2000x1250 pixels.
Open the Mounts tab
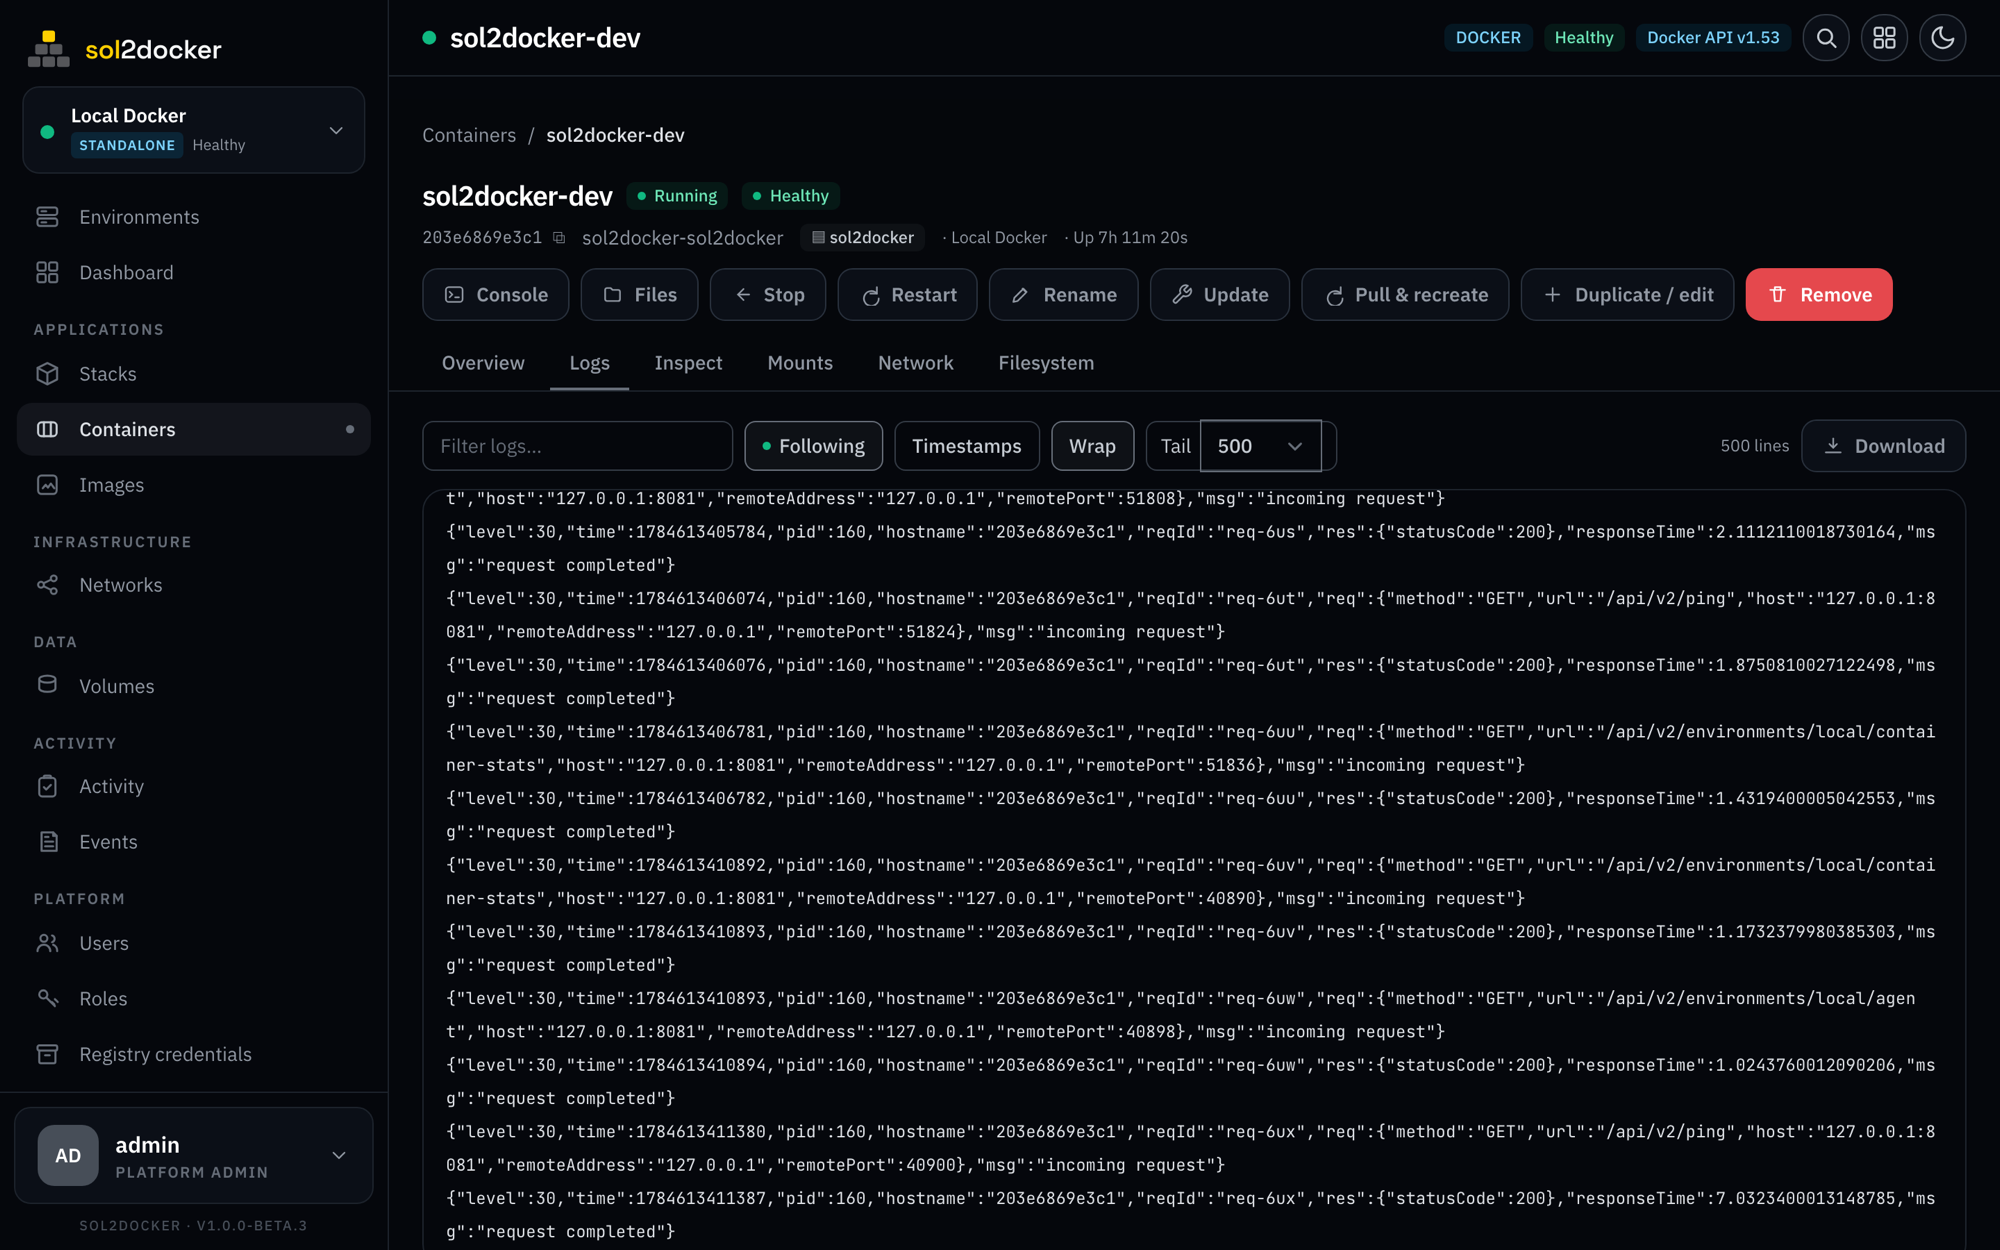click(800, 363)
